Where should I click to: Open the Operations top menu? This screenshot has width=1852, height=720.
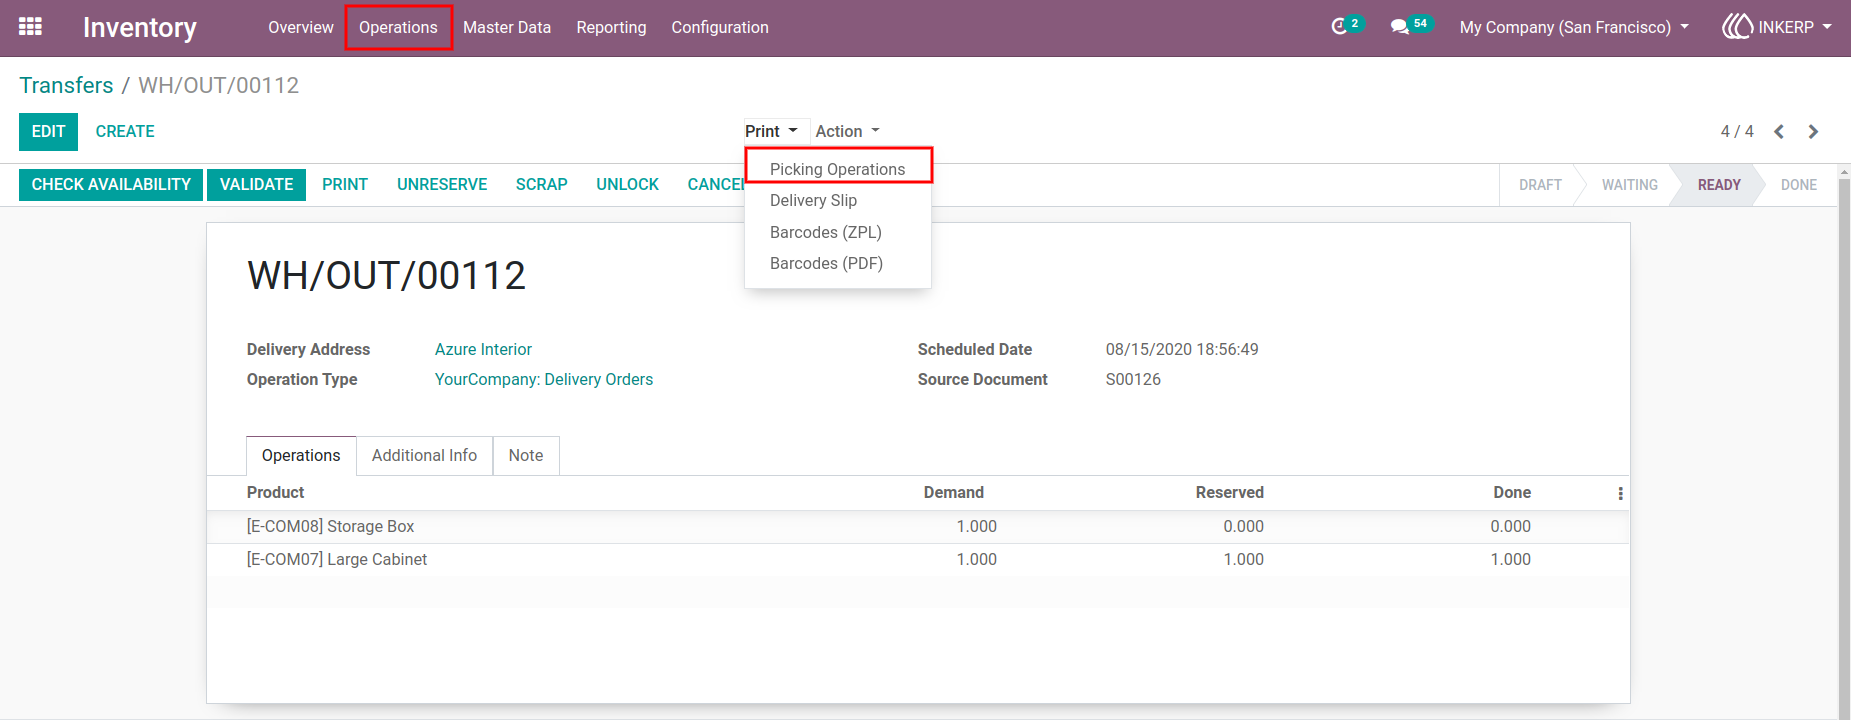coord(398,27)
